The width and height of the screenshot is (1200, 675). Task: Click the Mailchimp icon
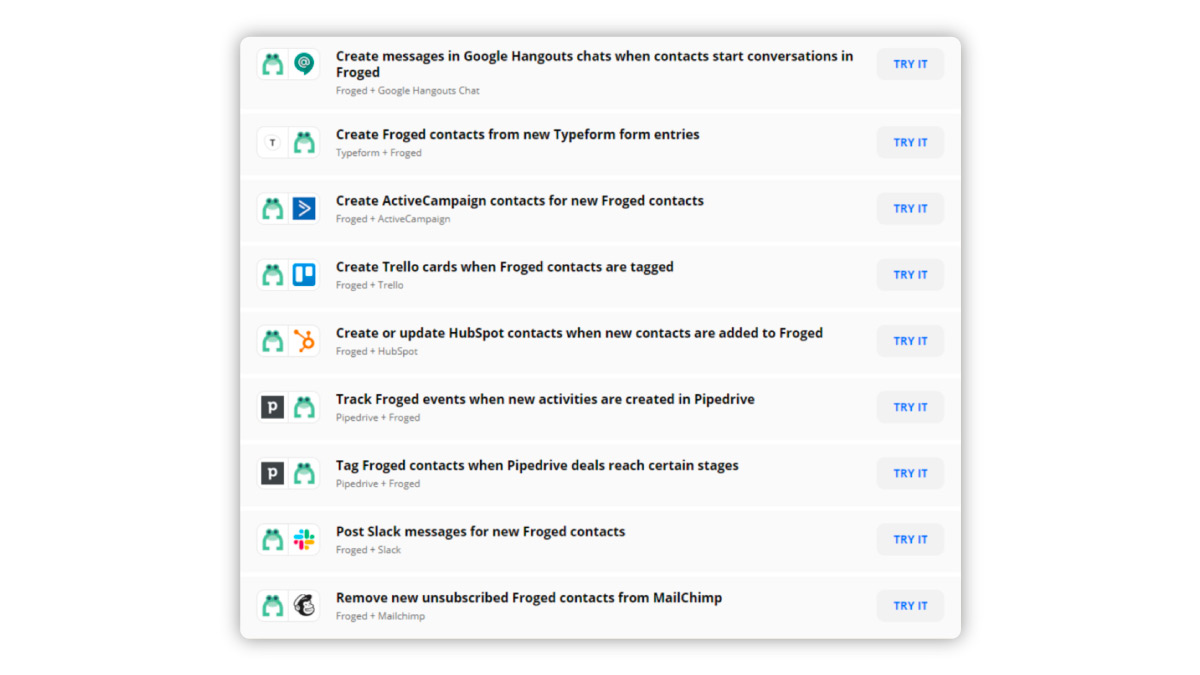304,606
